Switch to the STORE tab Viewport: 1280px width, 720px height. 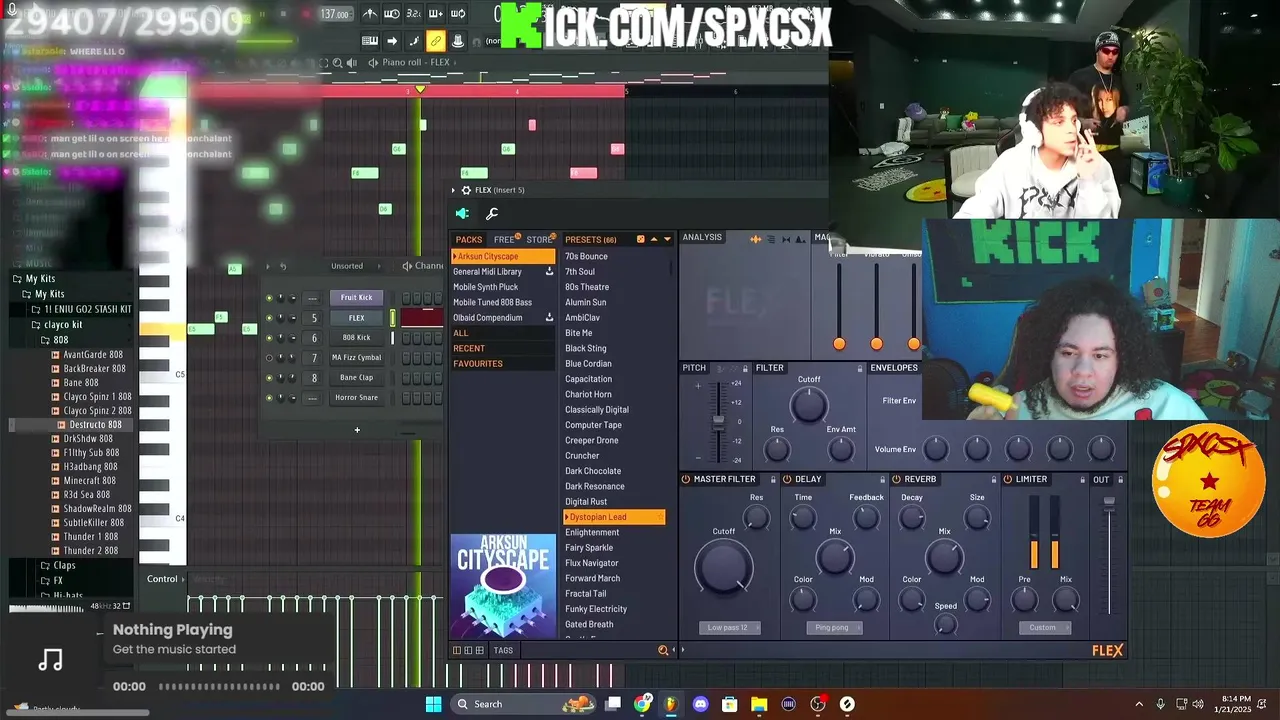pyautogui.click(x=539, y=240)
